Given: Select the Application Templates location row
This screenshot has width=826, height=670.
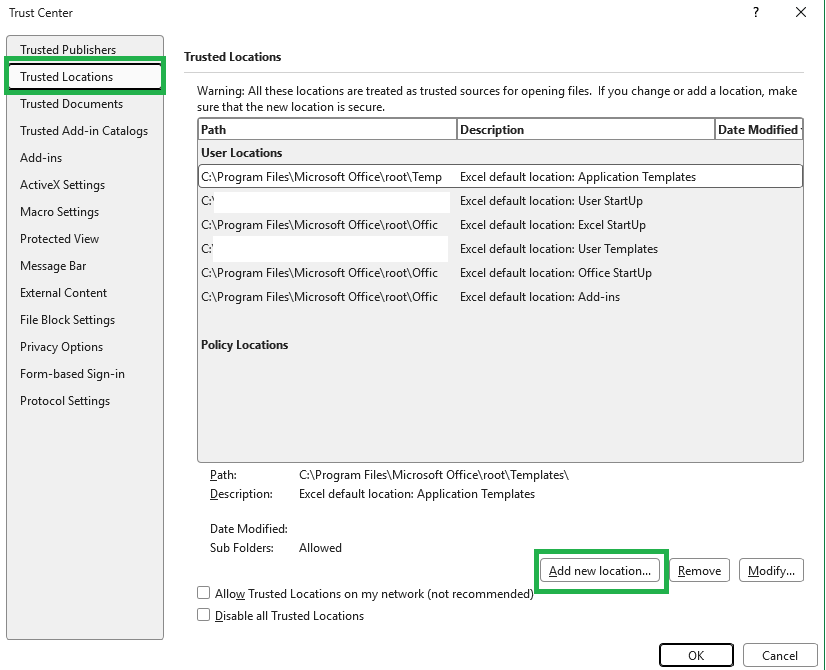Looking at the screenshot, I should pos(500,176).
